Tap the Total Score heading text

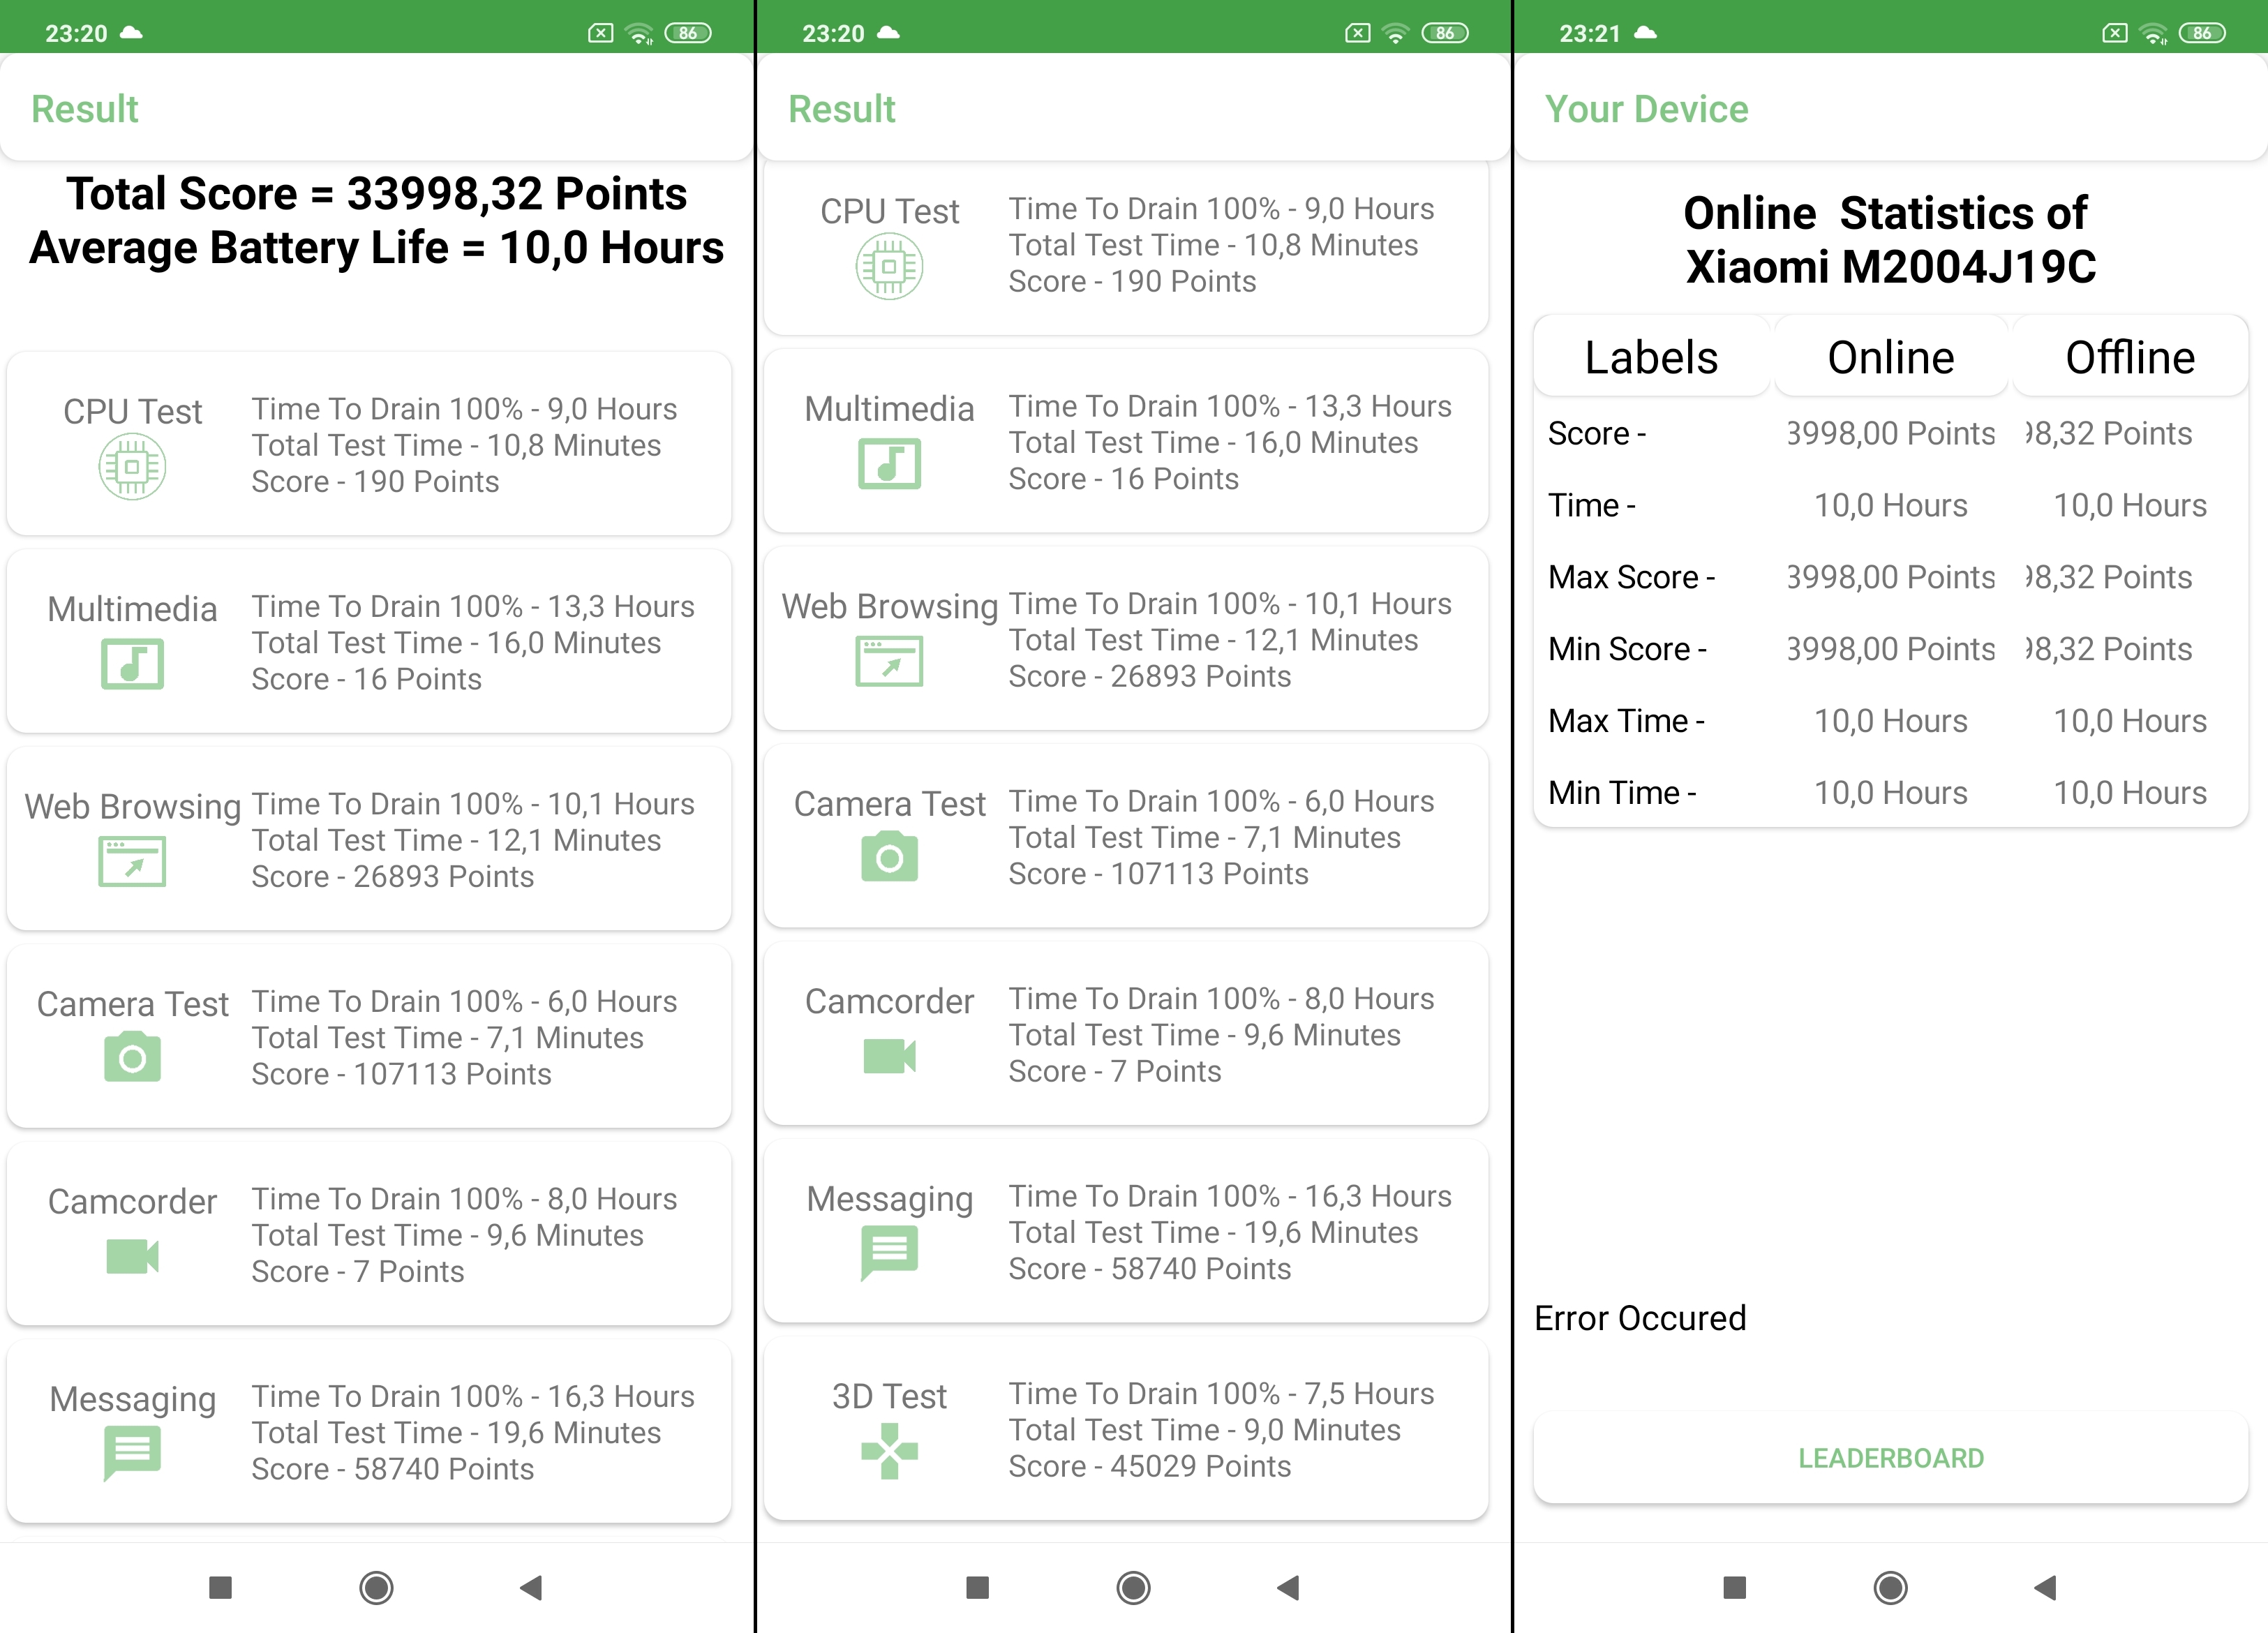click(376, 194)
